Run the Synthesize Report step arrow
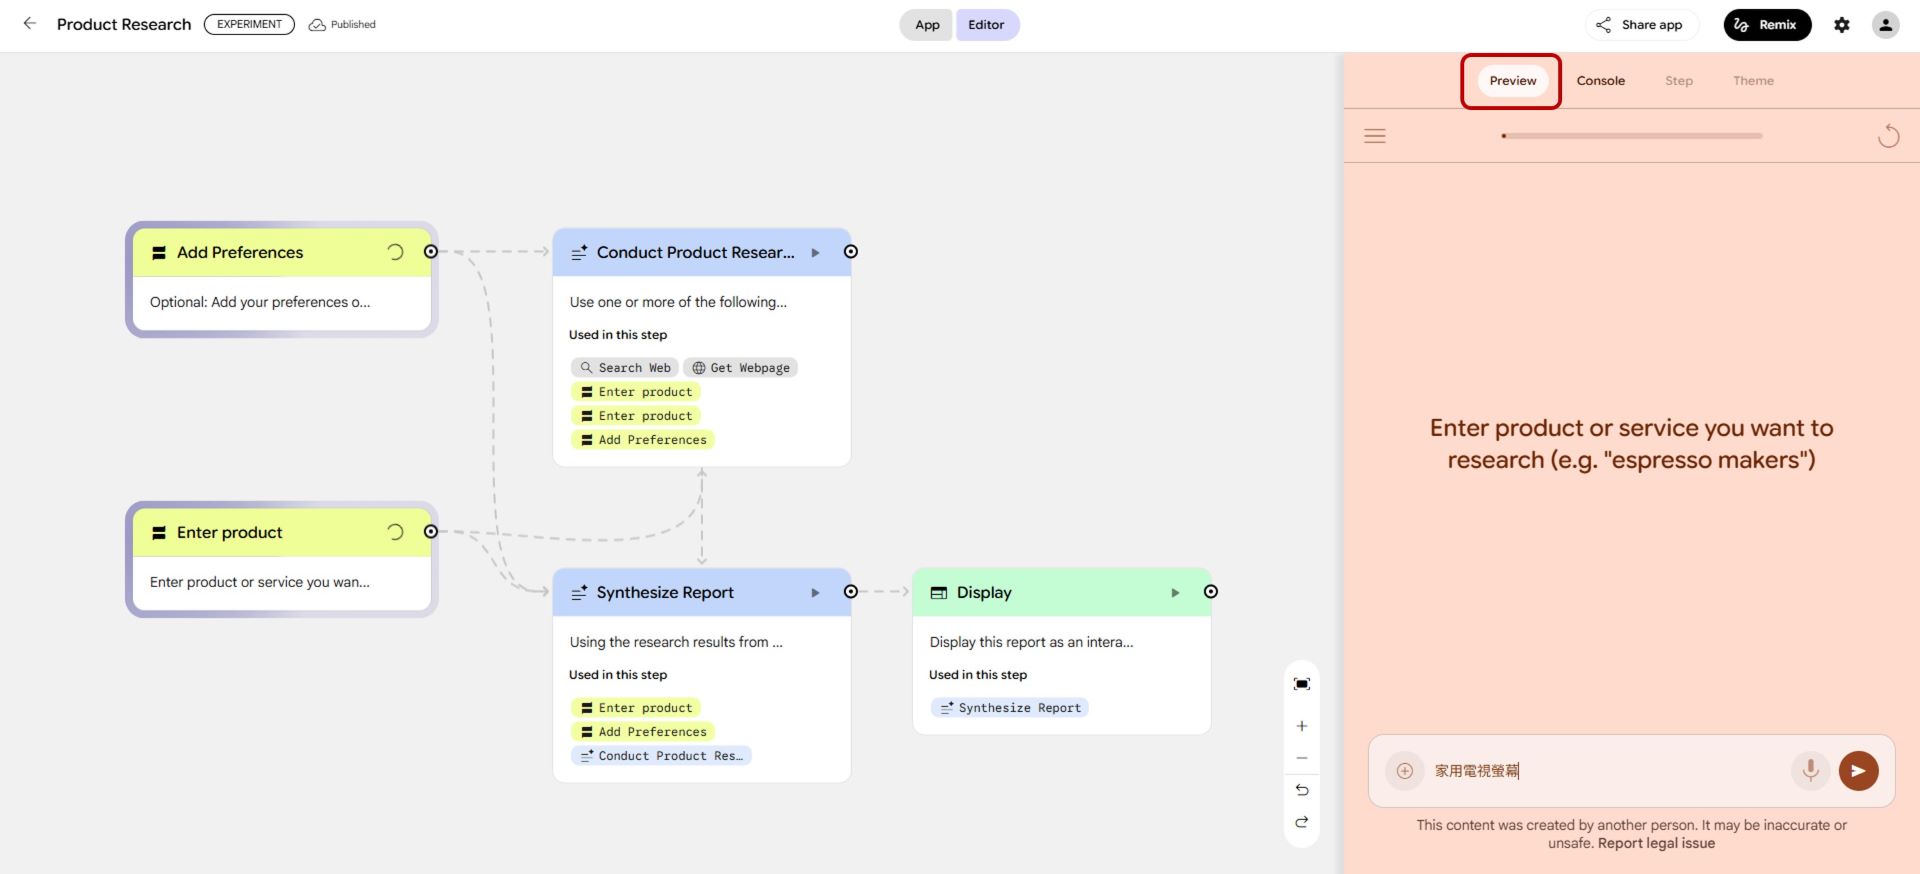 [815, 593]
